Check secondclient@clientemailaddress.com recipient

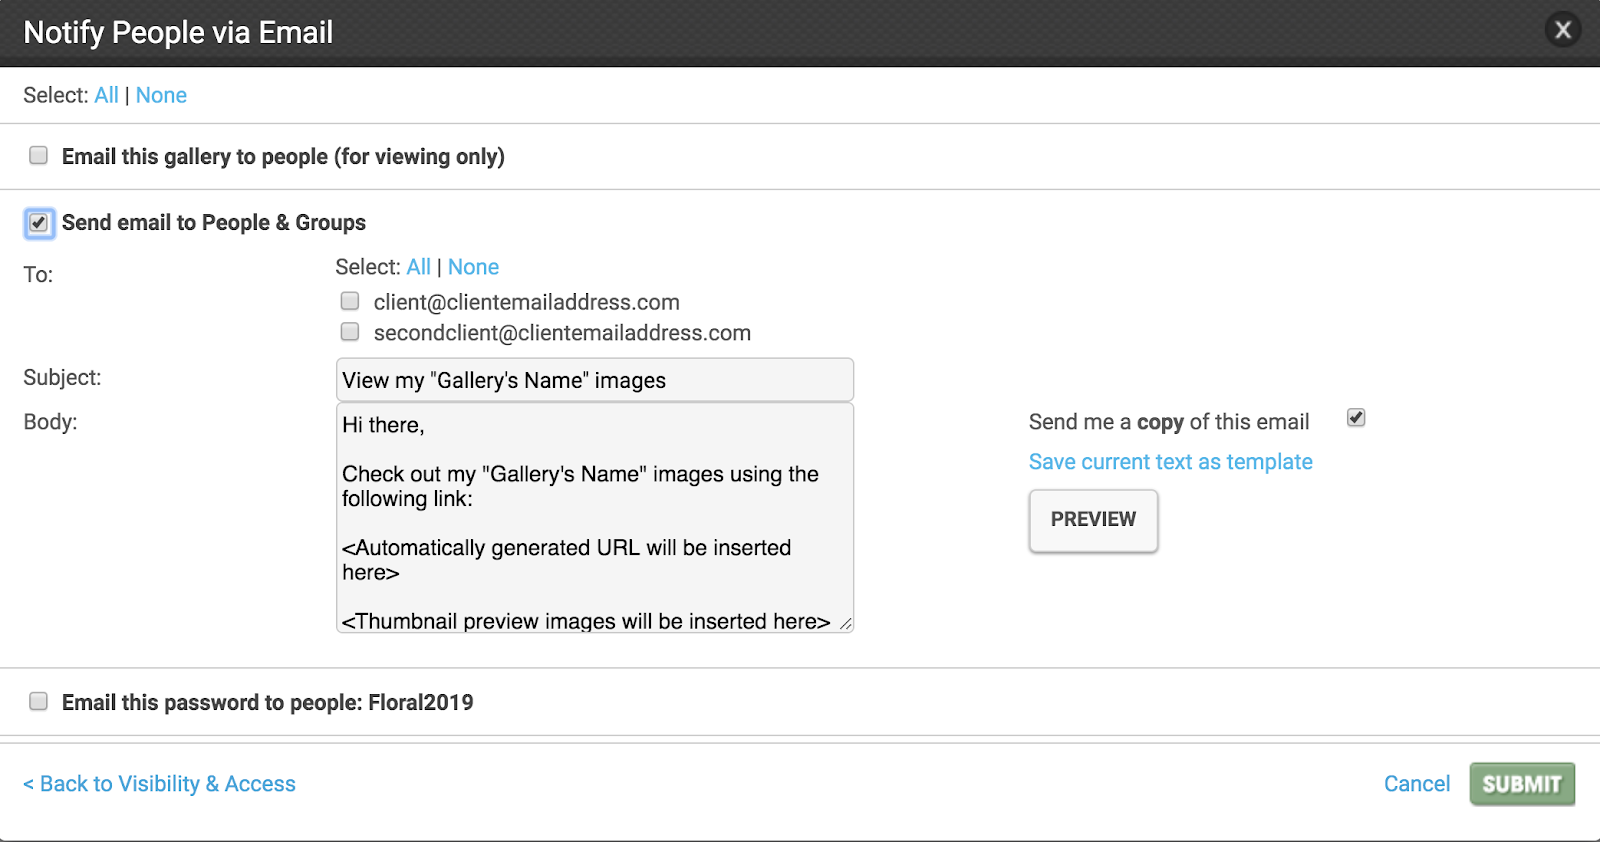(x=350, y=332)
